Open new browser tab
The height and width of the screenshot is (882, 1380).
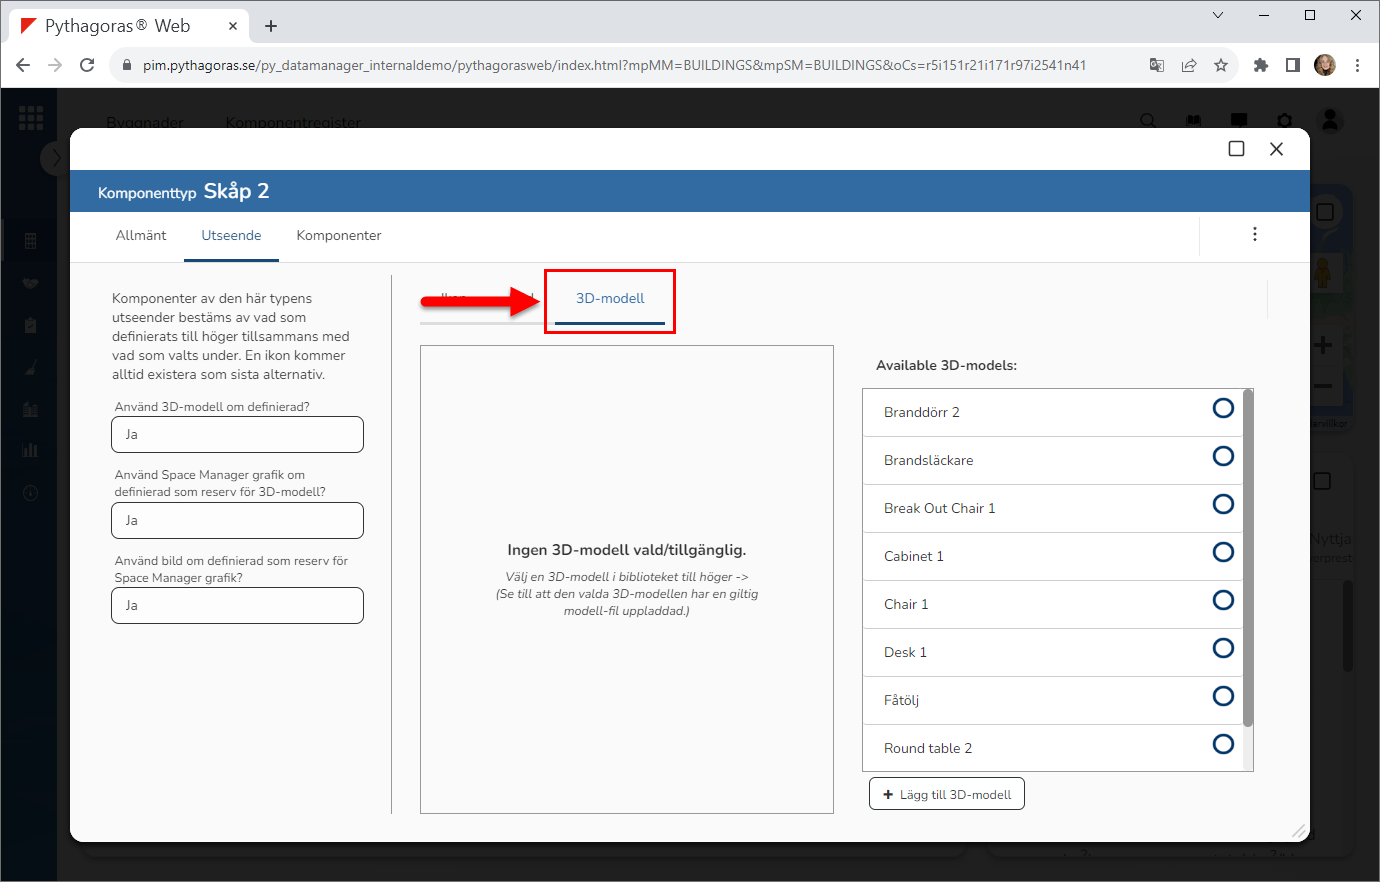click(271, 26)
